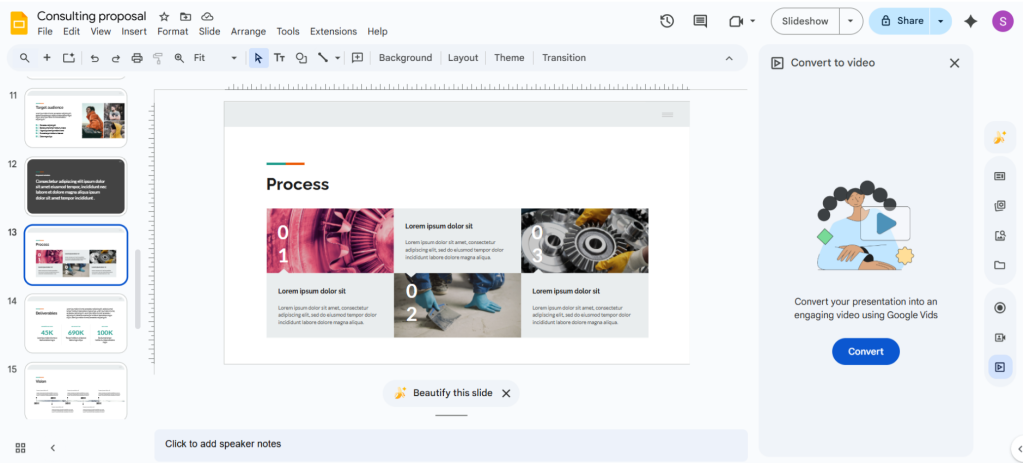Screen dimensions: 1024x463
Task: Open the Extensions menu
Action: coord(333,31)
